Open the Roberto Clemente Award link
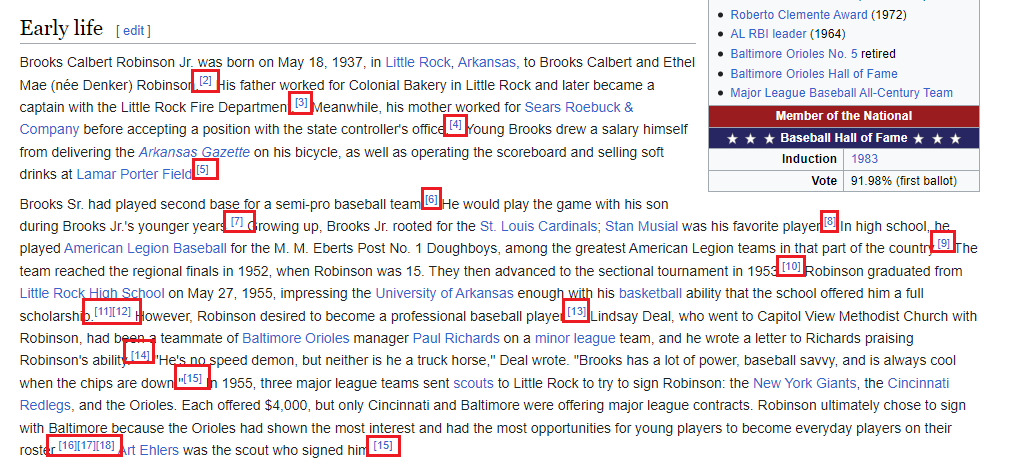This screenshot has height=469, width=1026. 799,14
